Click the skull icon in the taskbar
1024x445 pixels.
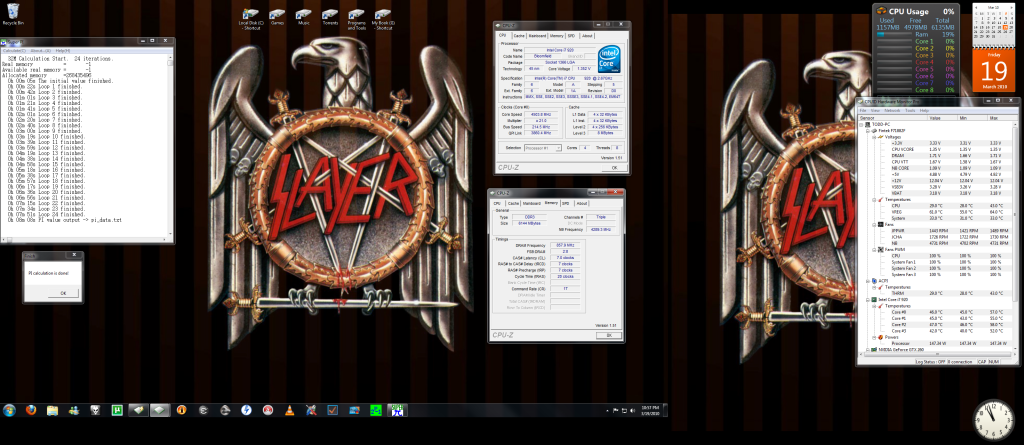tap(95, 410)
